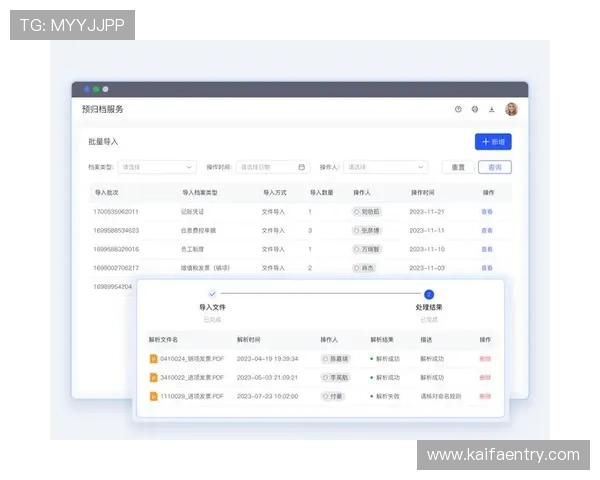The width and height of the screenshot is (600, 480).
Task: Click 解析失败 status in 1110029 row
Action: pos(385,396)
